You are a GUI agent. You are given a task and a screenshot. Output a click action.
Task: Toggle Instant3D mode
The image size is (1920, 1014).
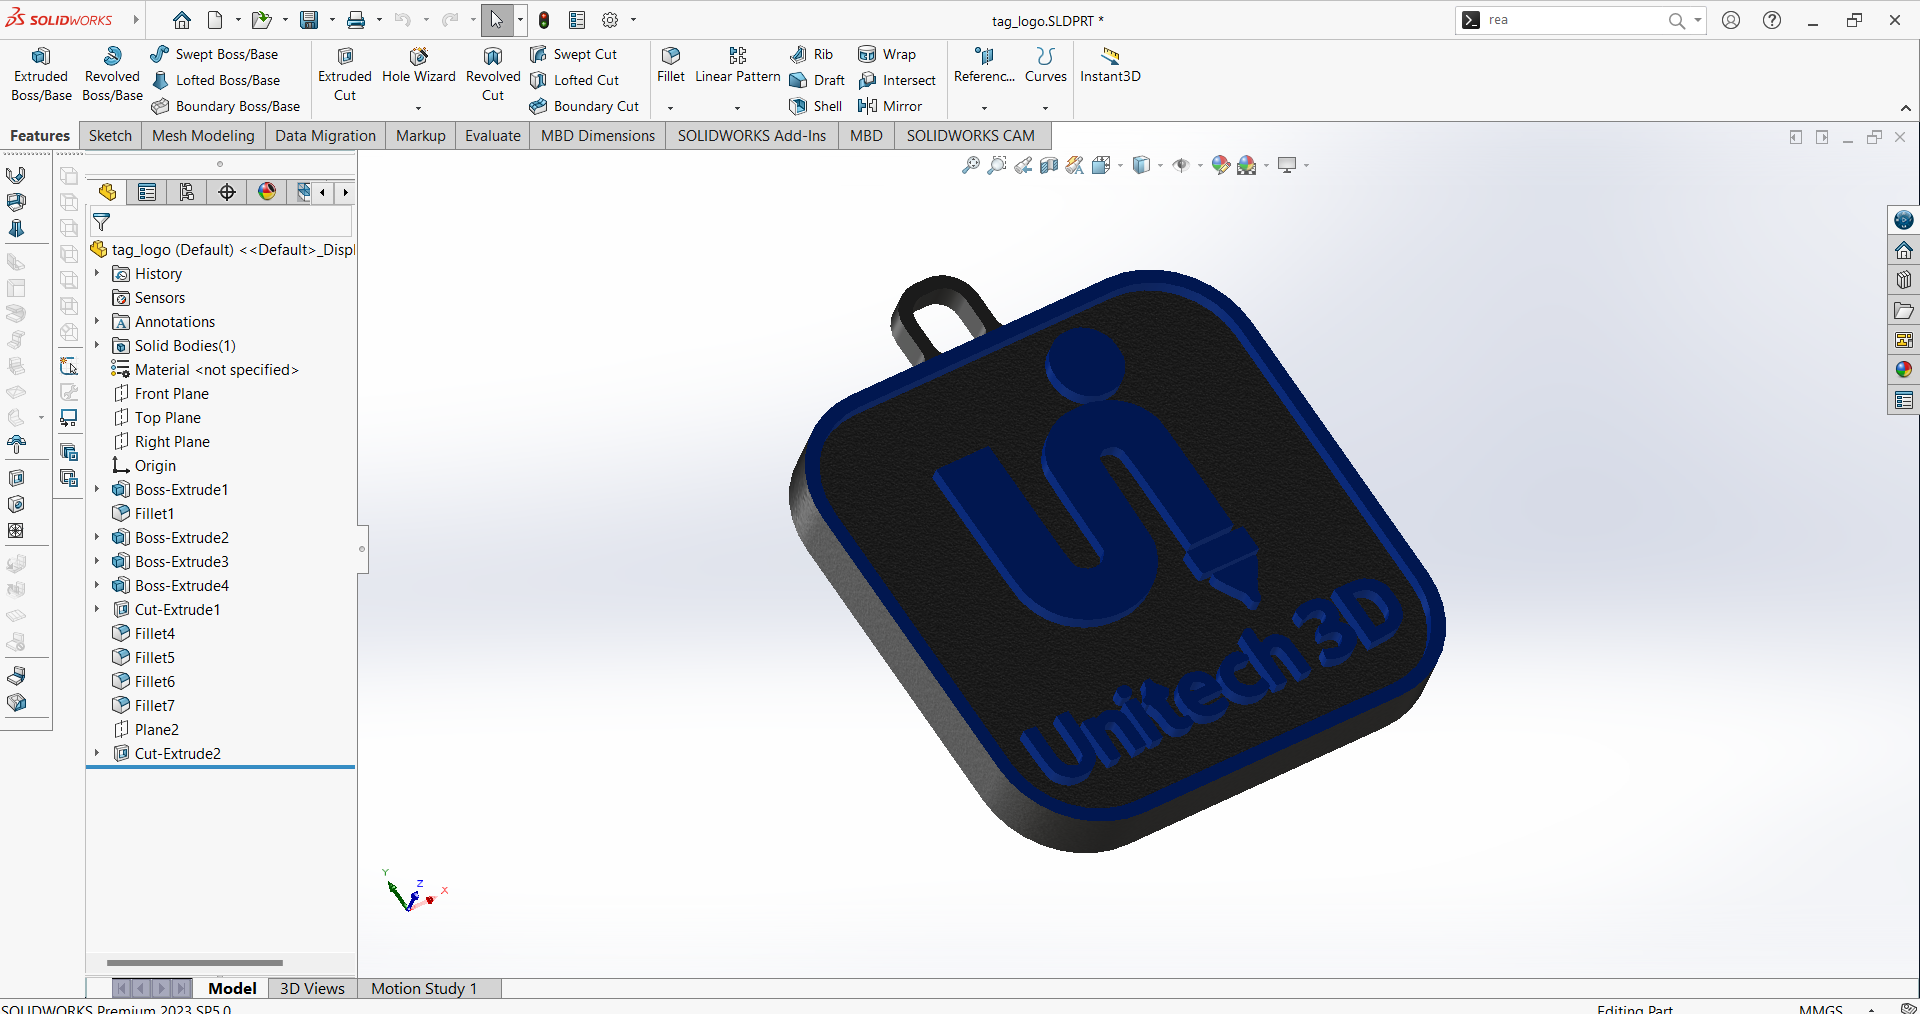coord(1110,66)
